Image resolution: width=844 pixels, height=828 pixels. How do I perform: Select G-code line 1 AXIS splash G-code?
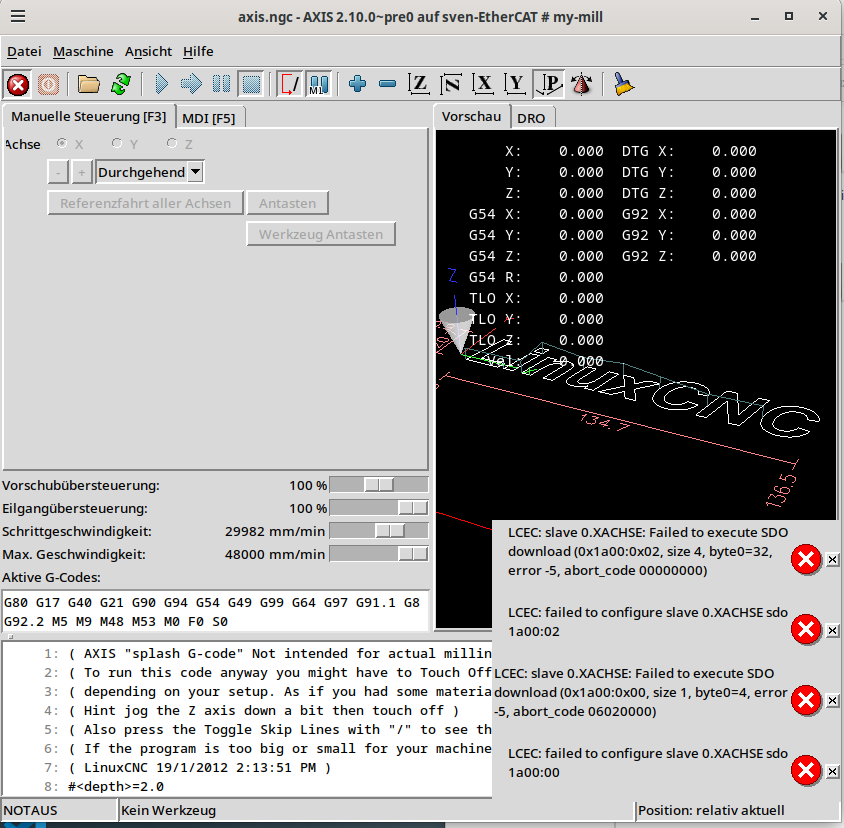point(247,654)
